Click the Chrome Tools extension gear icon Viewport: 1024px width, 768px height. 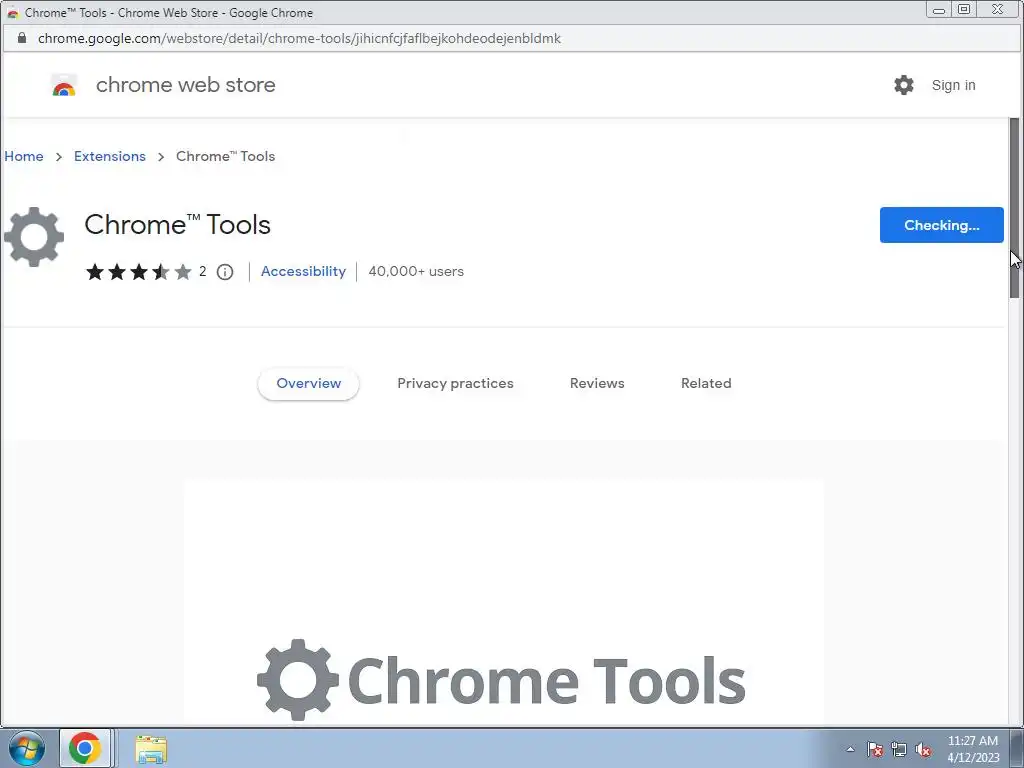(34, 237)
